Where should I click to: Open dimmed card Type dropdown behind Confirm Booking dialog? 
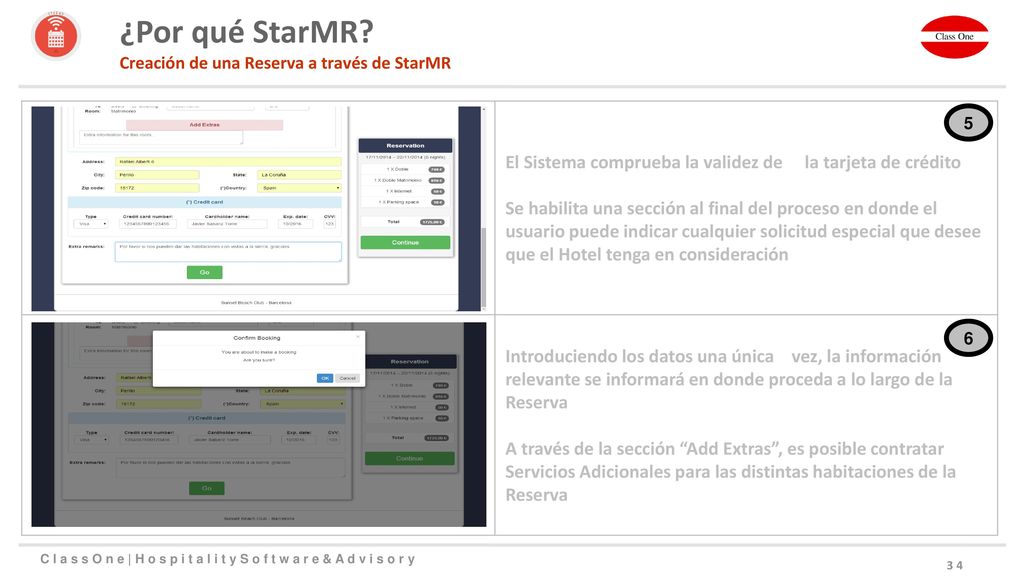92,440
